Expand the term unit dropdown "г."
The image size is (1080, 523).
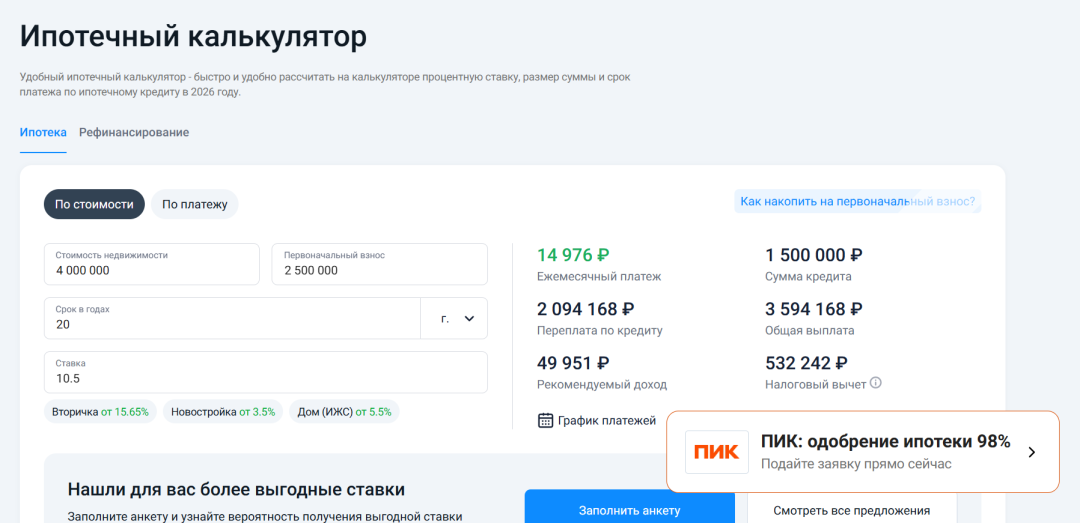point(454,318)
